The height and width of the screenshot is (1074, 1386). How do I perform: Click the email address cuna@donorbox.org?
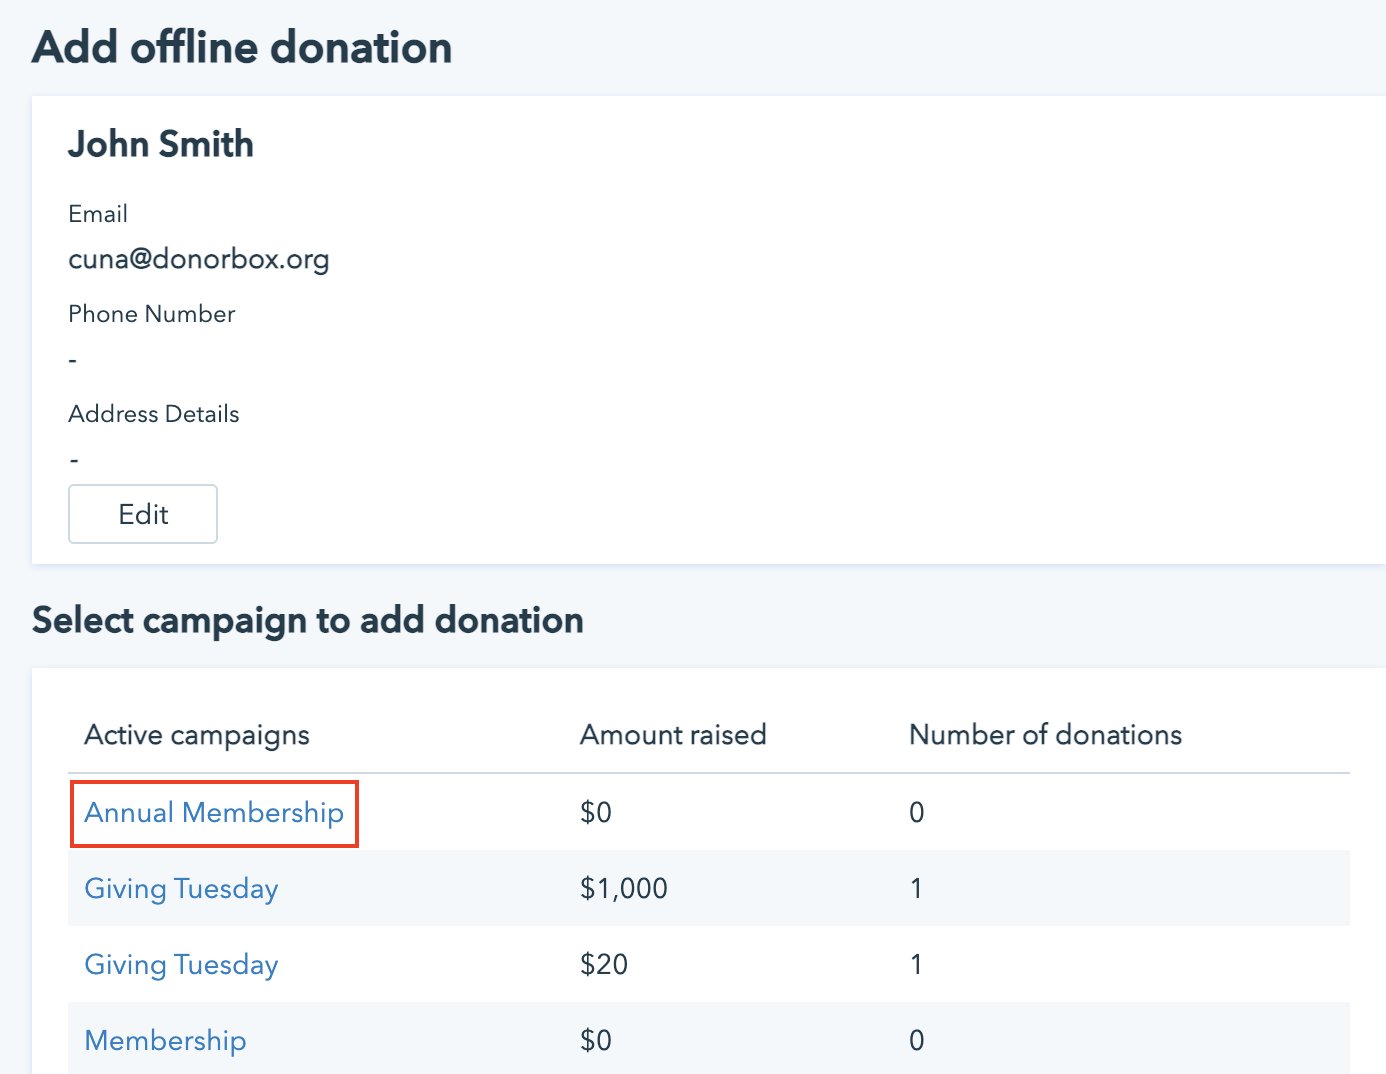[x=198, y=259]
